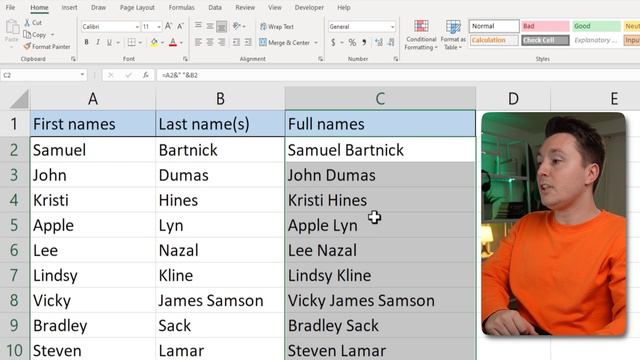Apply the Borders icon

(x=131, y=42)
